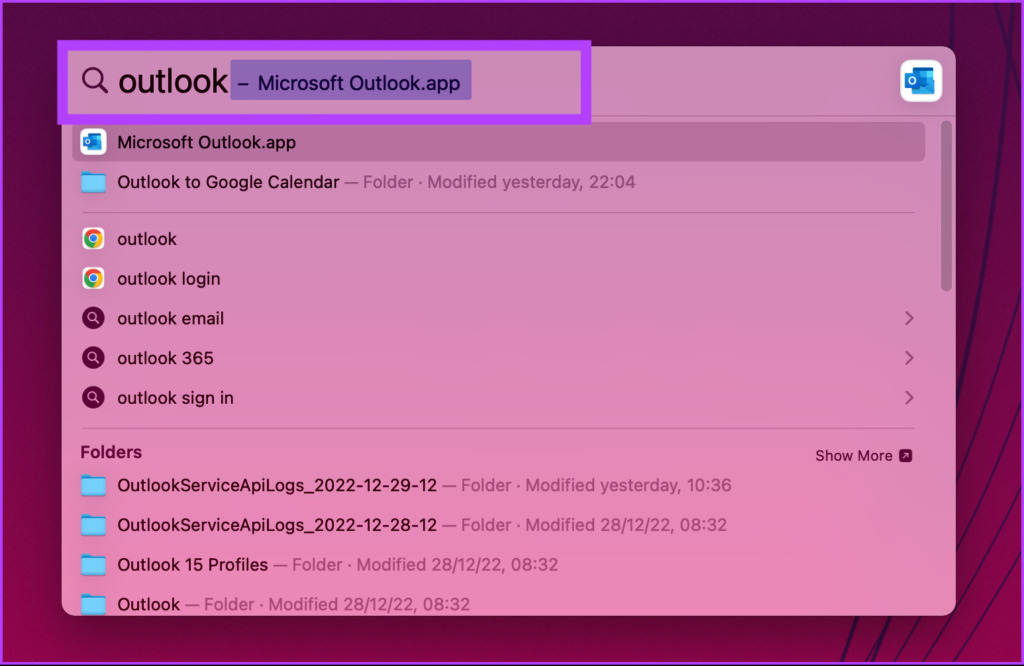Open OutlookServiceApiLogs_2022-12-29-12 folder result
This screenshot has height=666, width=1024.
click(498, 486)
